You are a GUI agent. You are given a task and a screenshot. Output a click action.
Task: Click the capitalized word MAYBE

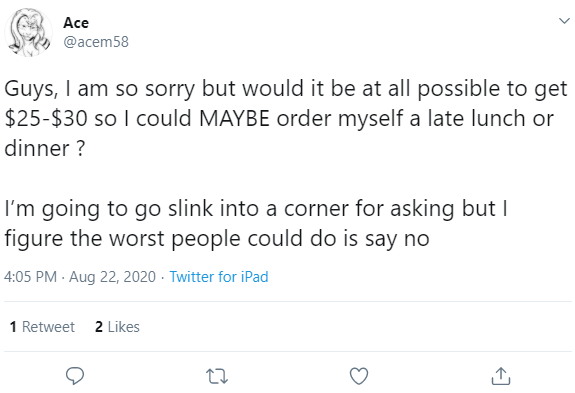(x=235, y=118)
